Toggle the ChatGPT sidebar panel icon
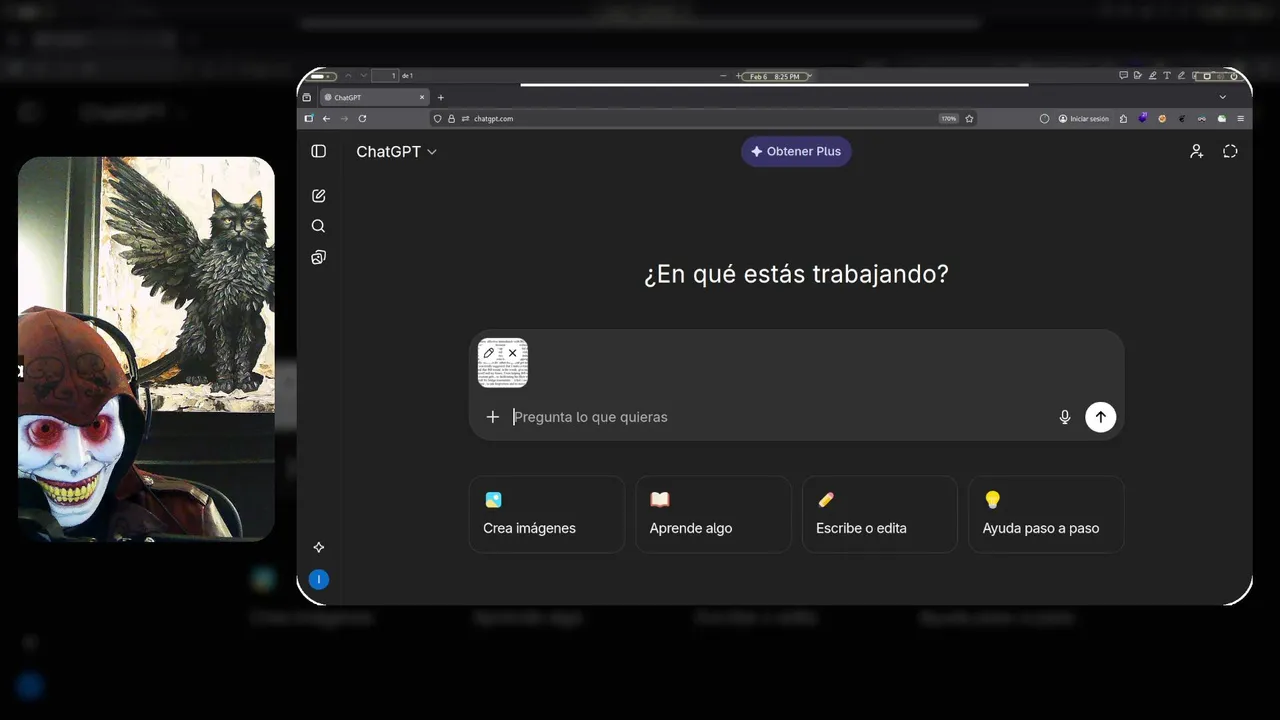This screenshot has width=1280, height=720. point(319,151)
